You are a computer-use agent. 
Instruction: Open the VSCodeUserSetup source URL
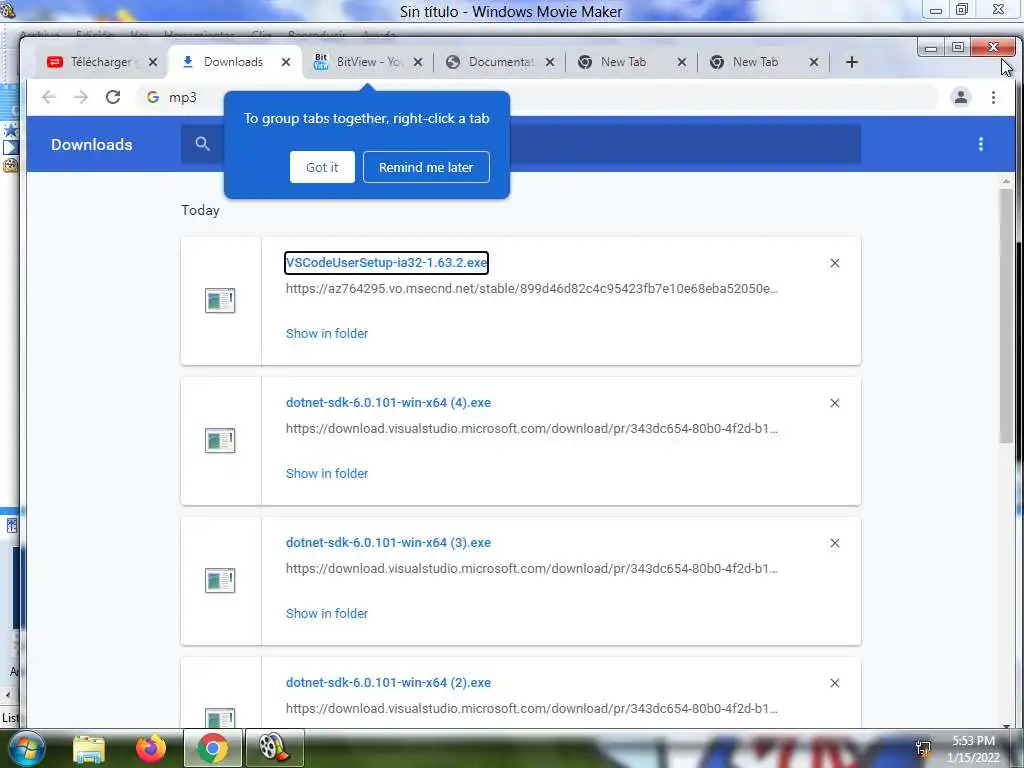coord(532,289)
